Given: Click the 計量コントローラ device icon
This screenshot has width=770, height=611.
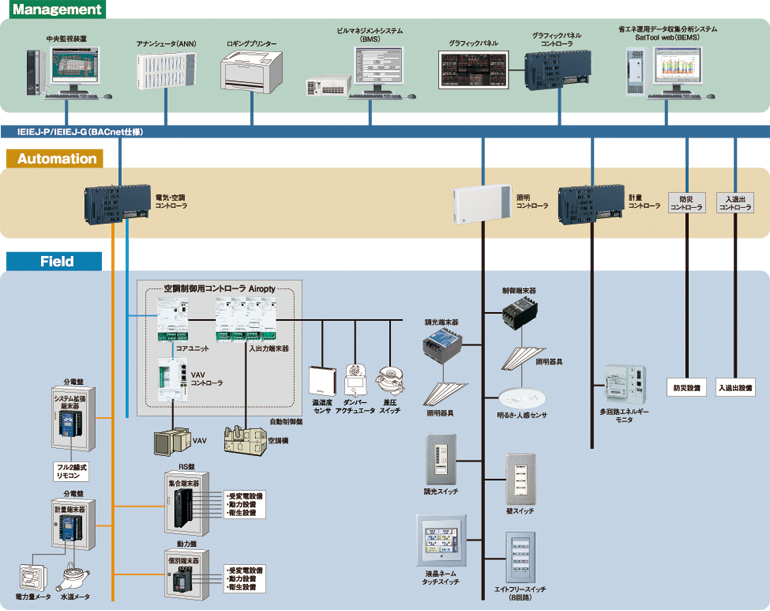Looking at the screenshot, I should (590, 203).
